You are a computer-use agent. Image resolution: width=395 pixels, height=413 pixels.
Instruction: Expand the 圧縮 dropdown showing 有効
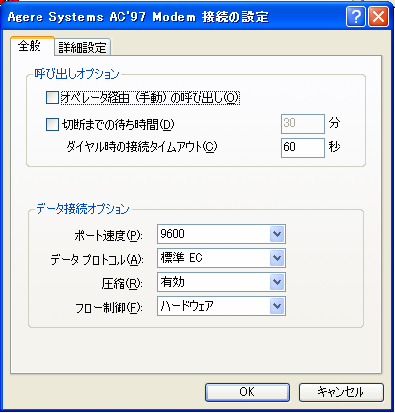[x=221, y=282]
